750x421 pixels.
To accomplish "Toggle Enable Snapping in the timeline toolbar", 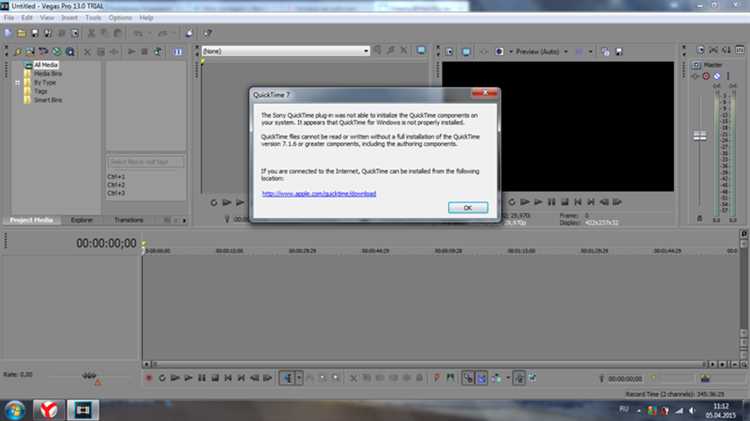I will 468,378.
